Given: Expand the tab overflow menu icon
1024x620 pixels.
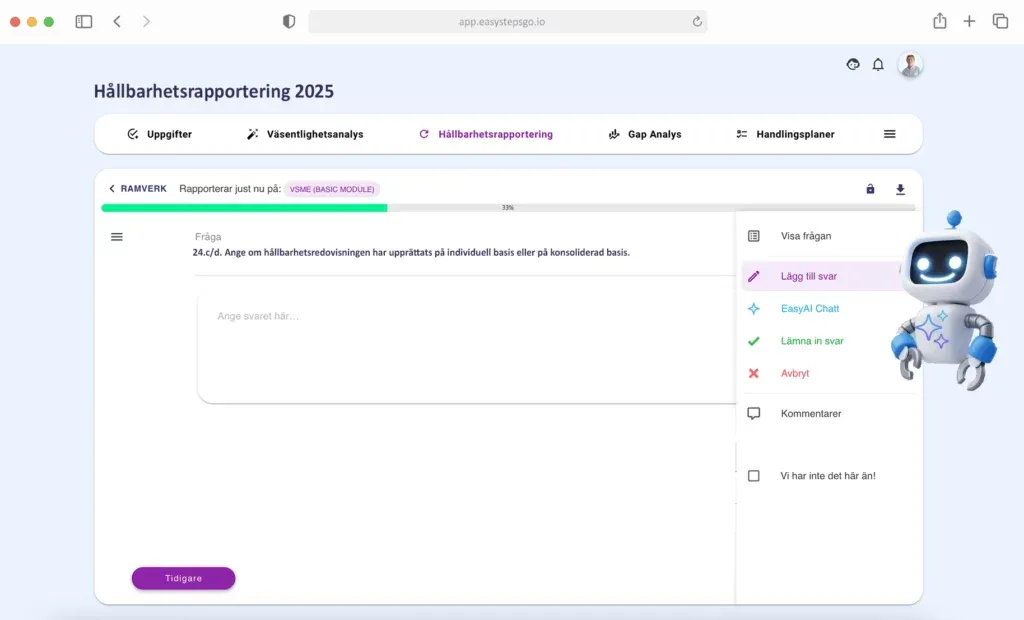Looking at the screenshot, I should click(x=889, y=133).
